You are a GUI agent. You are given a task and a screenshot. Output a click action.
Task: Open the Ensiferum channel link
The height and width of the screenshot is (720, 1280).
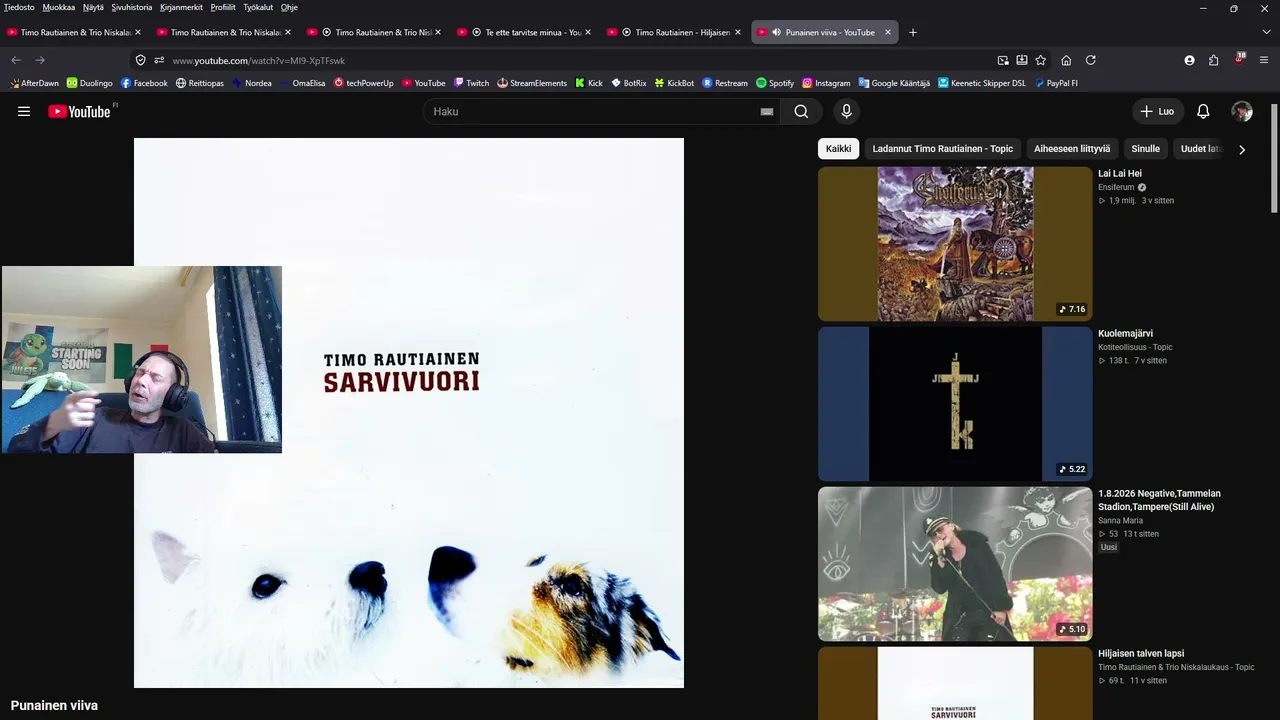(1116, 187)
